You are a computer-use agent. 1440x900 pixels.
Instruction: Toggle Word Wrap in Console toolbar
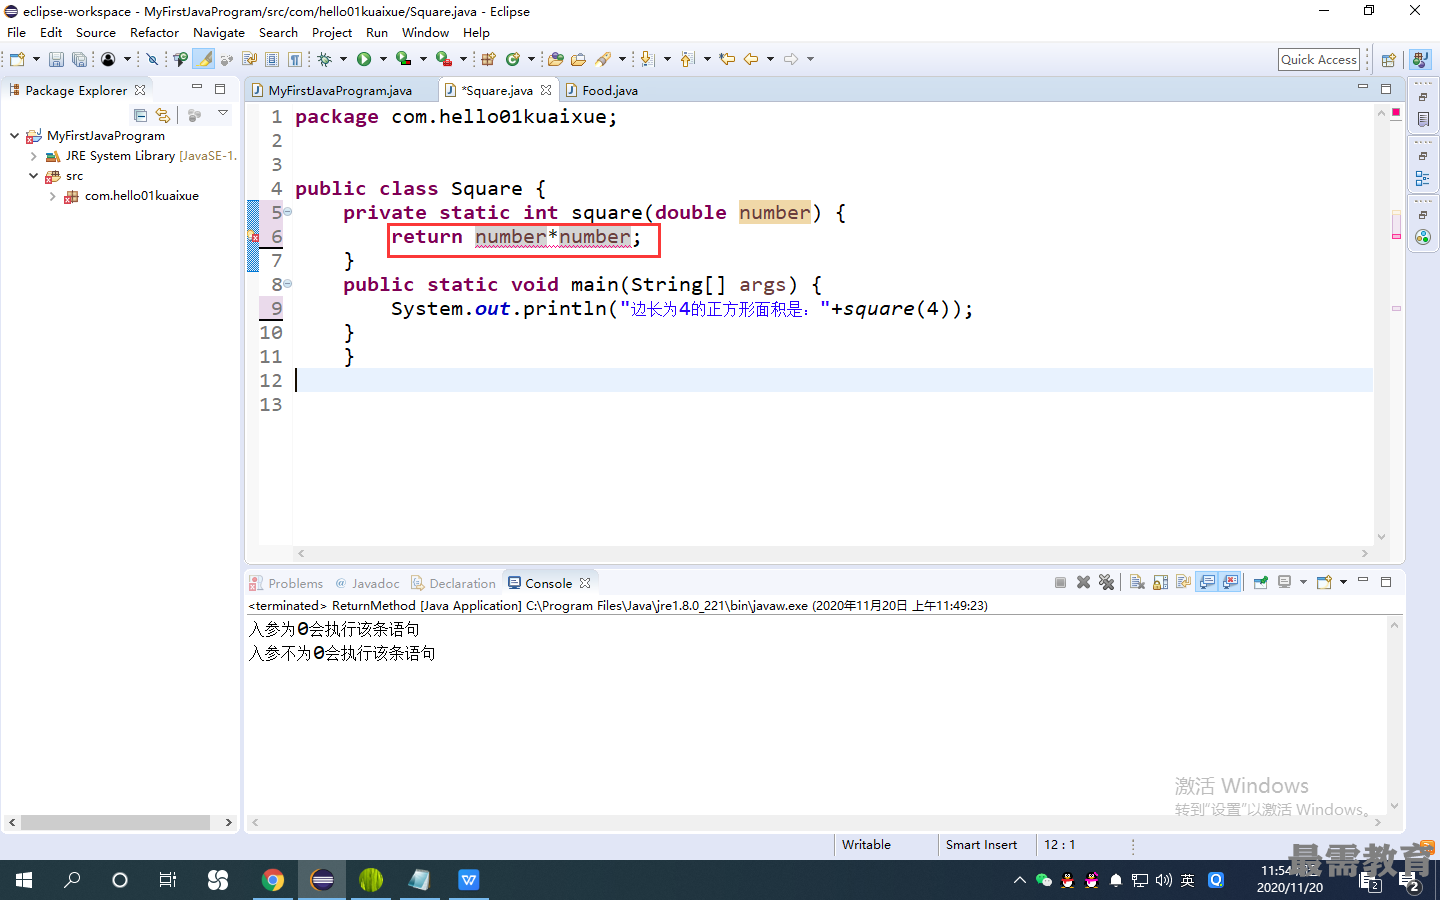point(1184,582)
